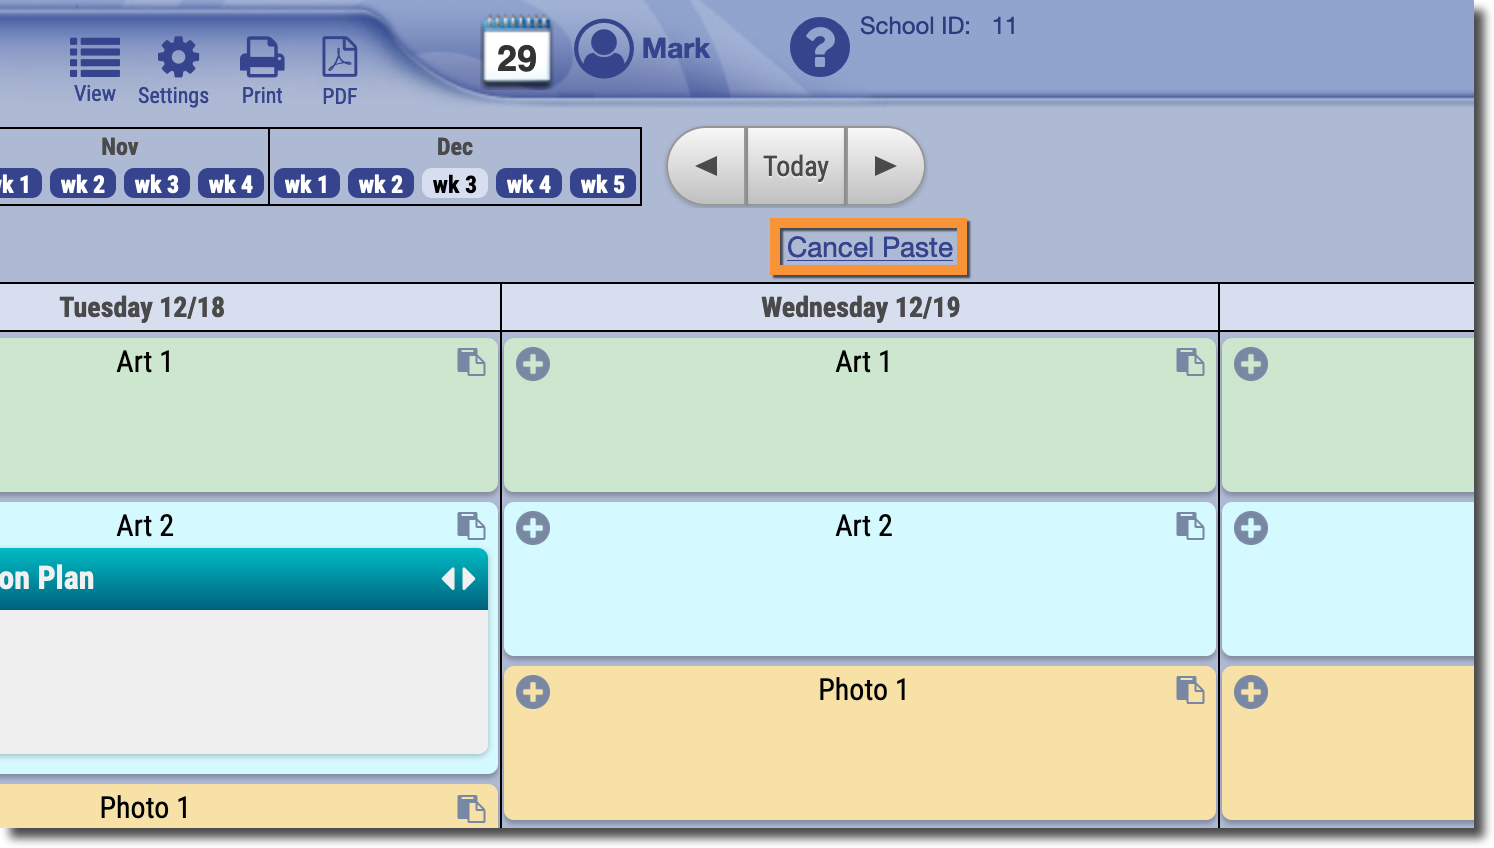
Task: Add lesson to Wednesday Art 2
Action: (533, 528)
